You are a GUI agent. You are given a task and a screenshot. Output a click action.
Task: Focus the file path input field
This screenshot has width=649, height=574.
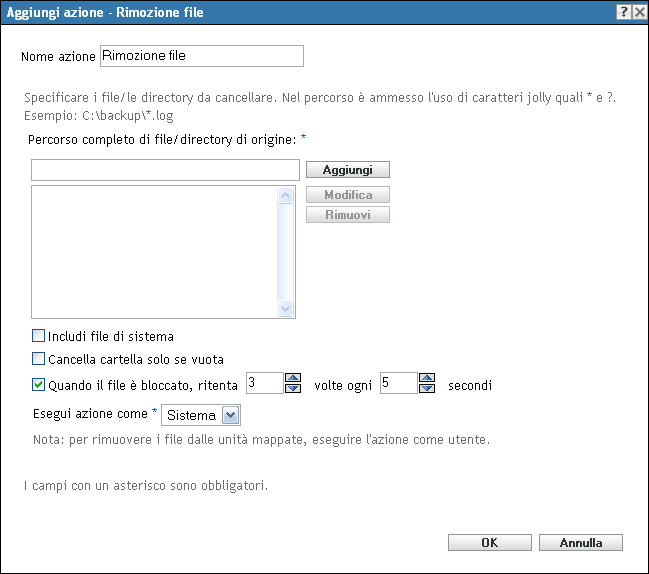tap(165, 170)
